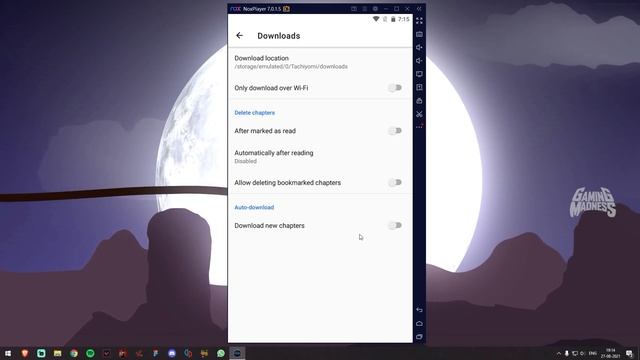Toggle After marked as read switch
The width and height of the screenshot is (640, 360).
pos(395,131)
